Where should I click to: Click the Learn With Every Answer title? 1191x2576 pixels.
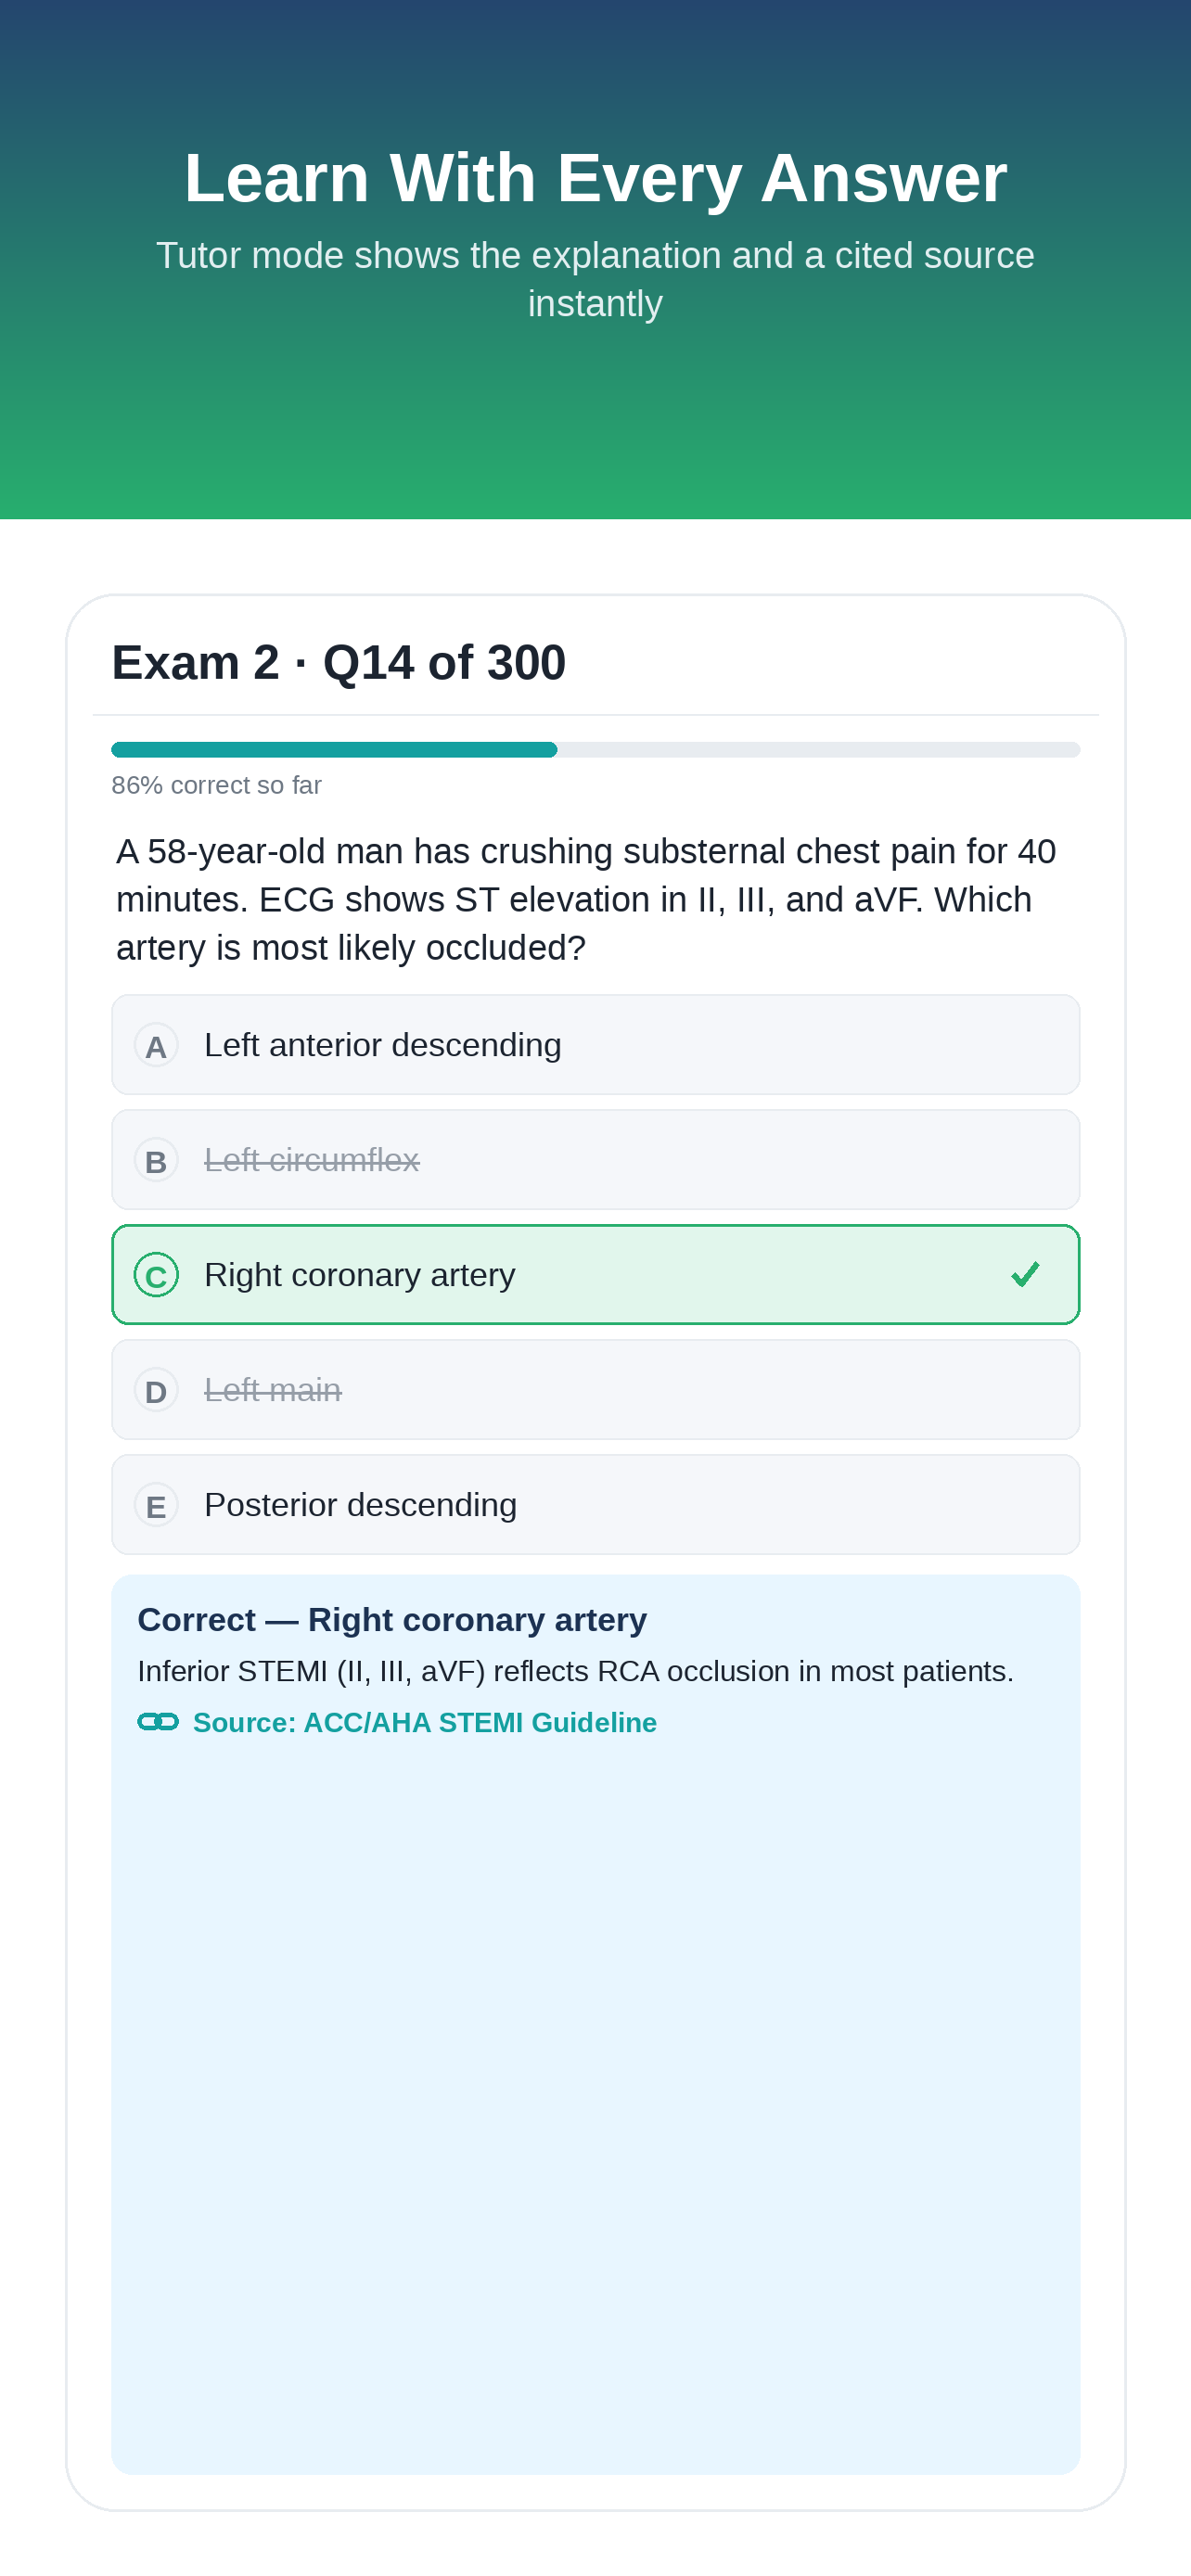[x=595, y=178]
